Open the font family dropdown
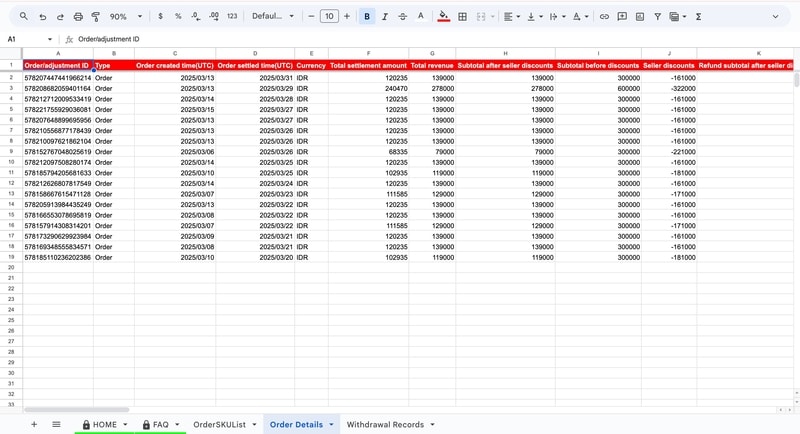The height and width of the screenshot is (434, 800). (272, 17)
